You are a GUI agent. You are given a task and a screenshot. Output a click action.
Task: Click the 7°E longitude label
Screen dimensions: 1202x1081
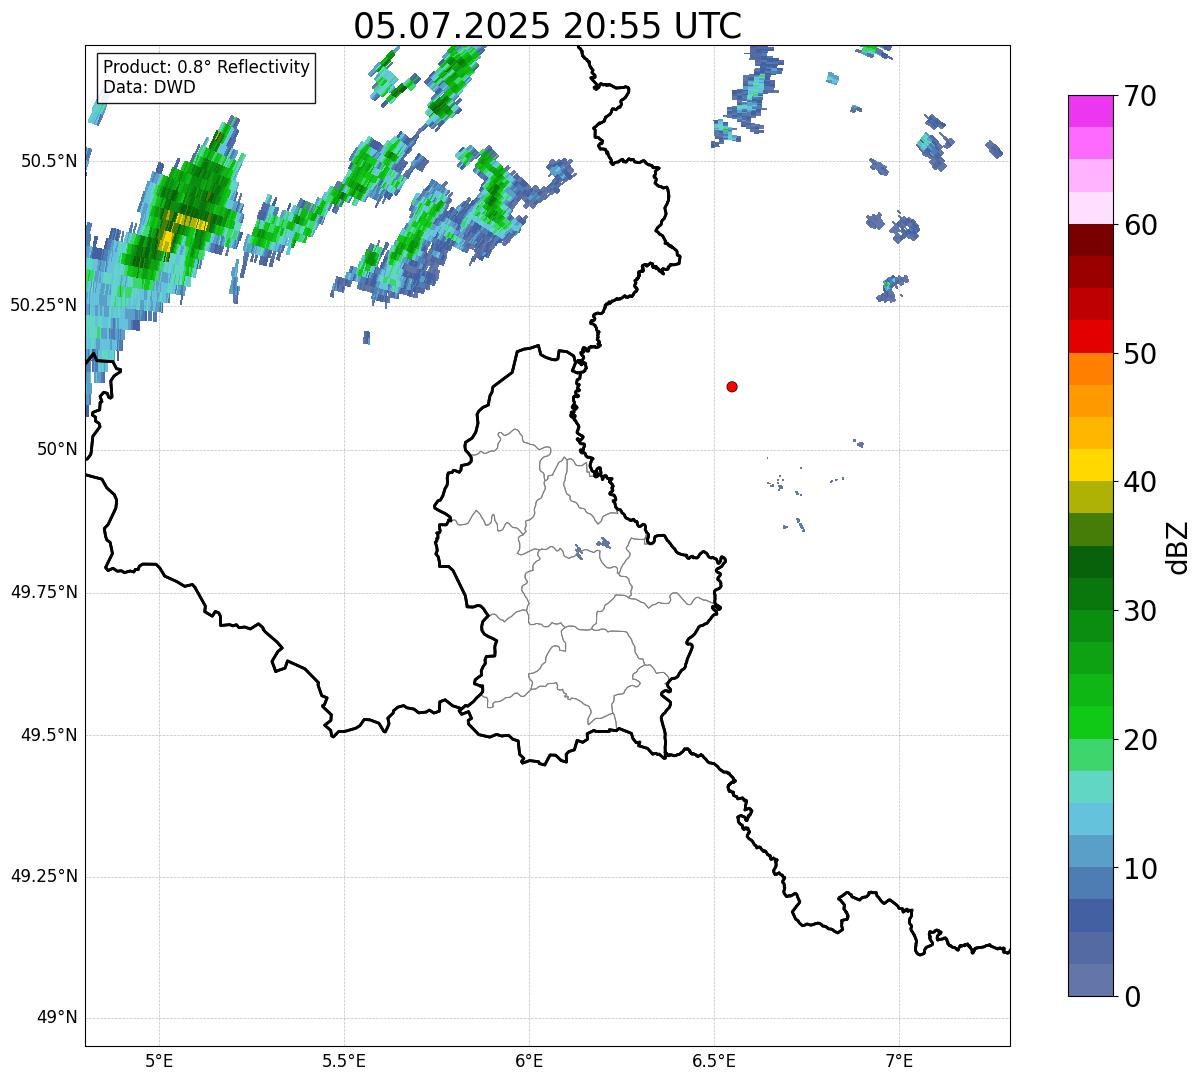(x=899, y=1060)
